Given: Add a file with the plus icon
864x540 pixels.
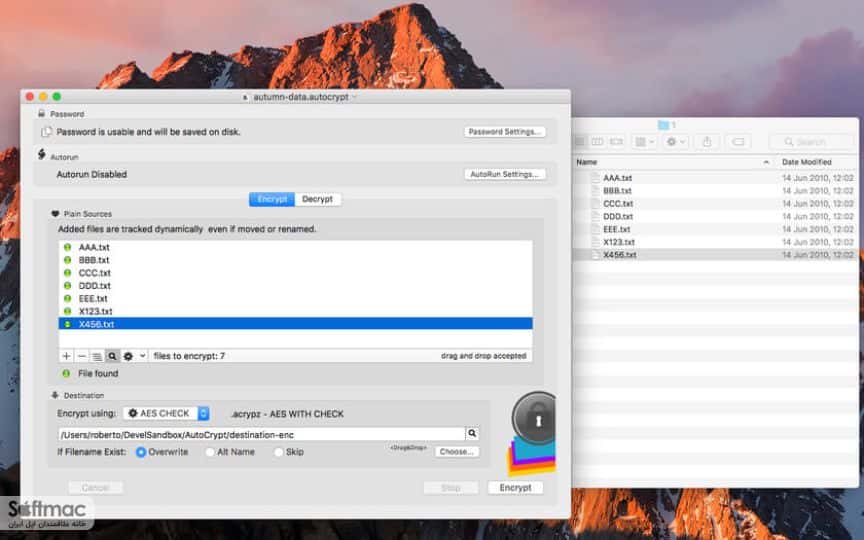Looking at the screenshot, I should pos(66,356).
